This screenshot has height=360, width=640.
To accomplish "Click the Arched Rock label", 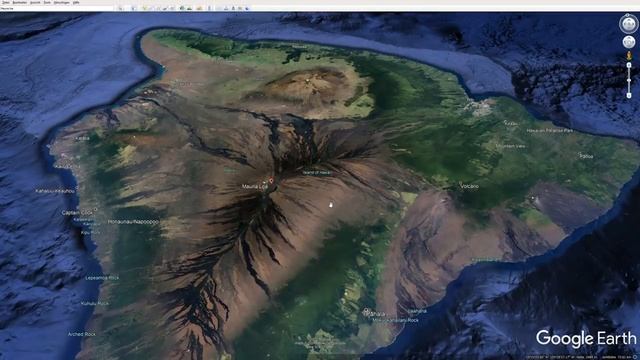I will pyautogui.click(x=82, y=334).
